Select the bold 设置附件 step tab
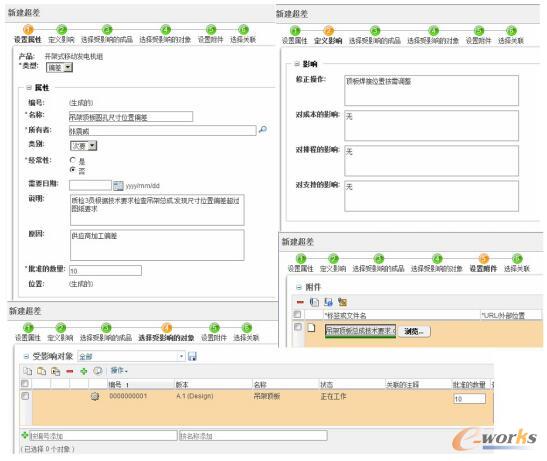 point(483,269)
